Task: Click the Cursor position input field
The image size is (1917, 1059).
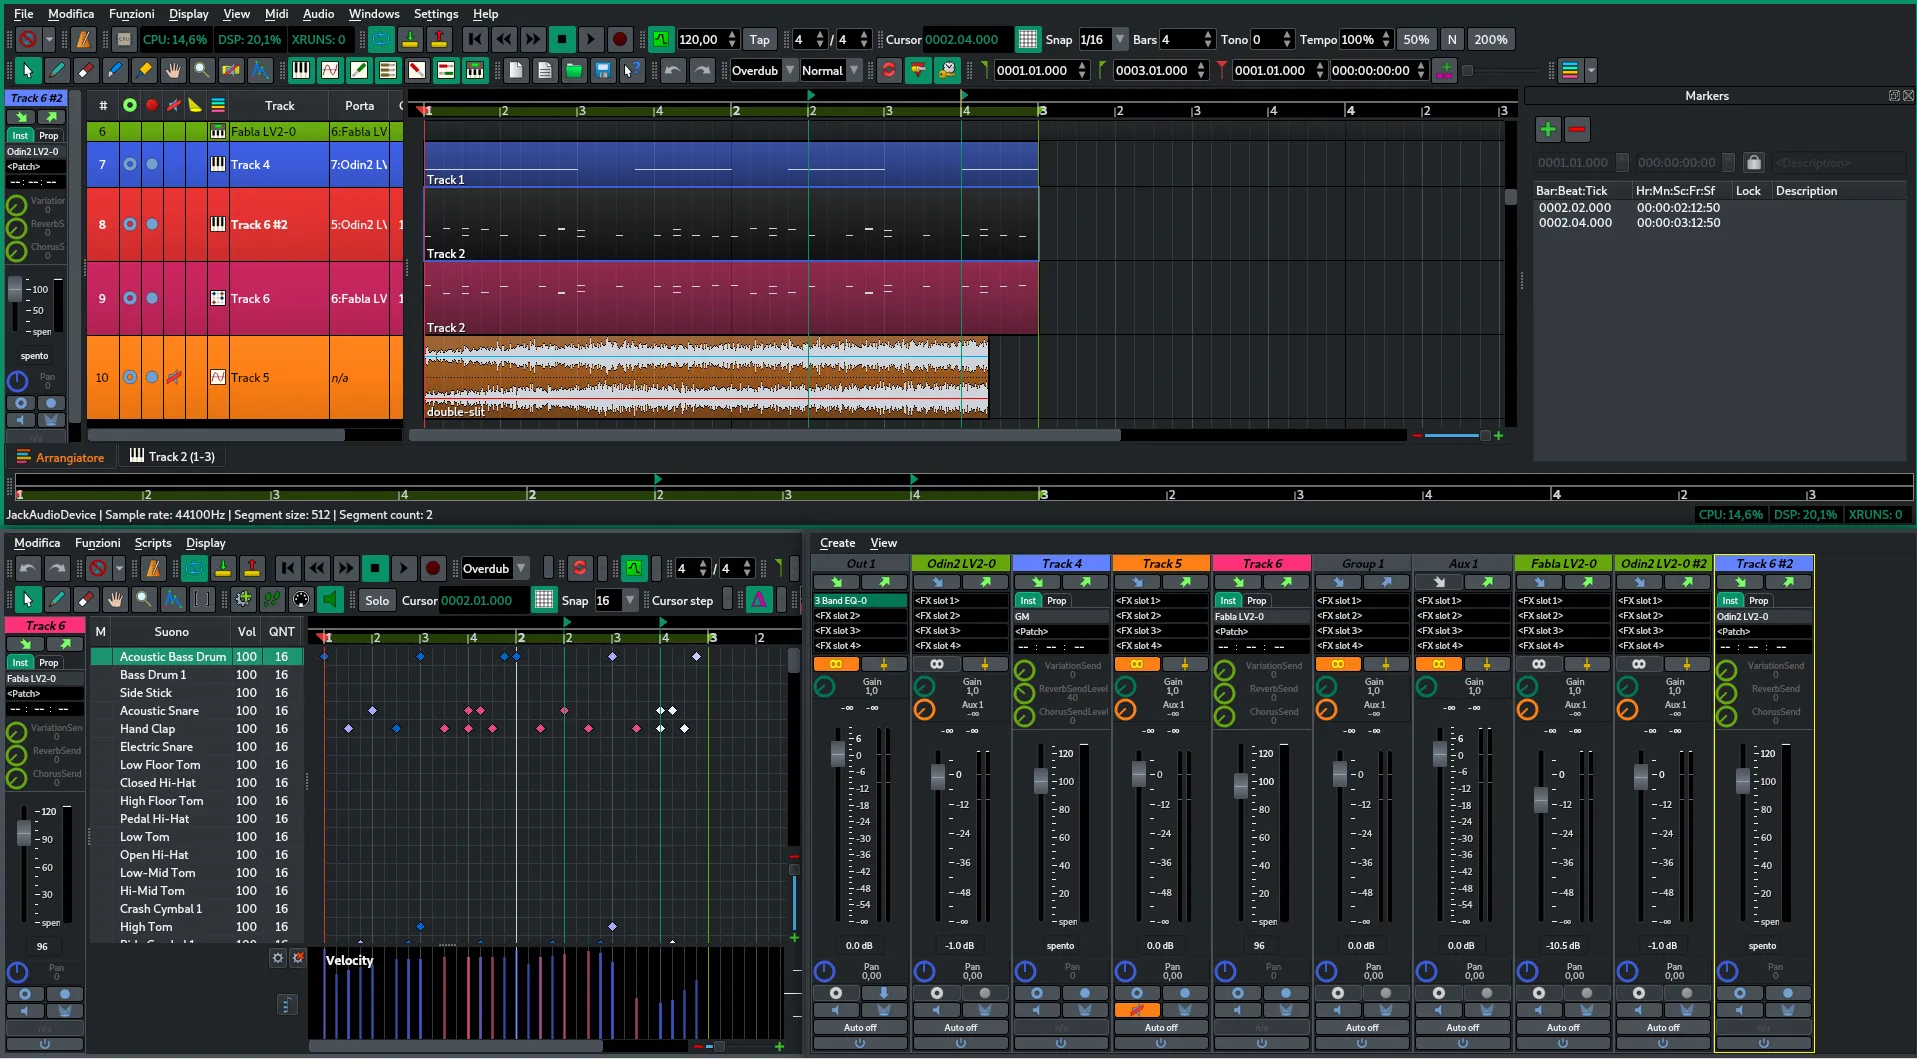Action: 963,39
